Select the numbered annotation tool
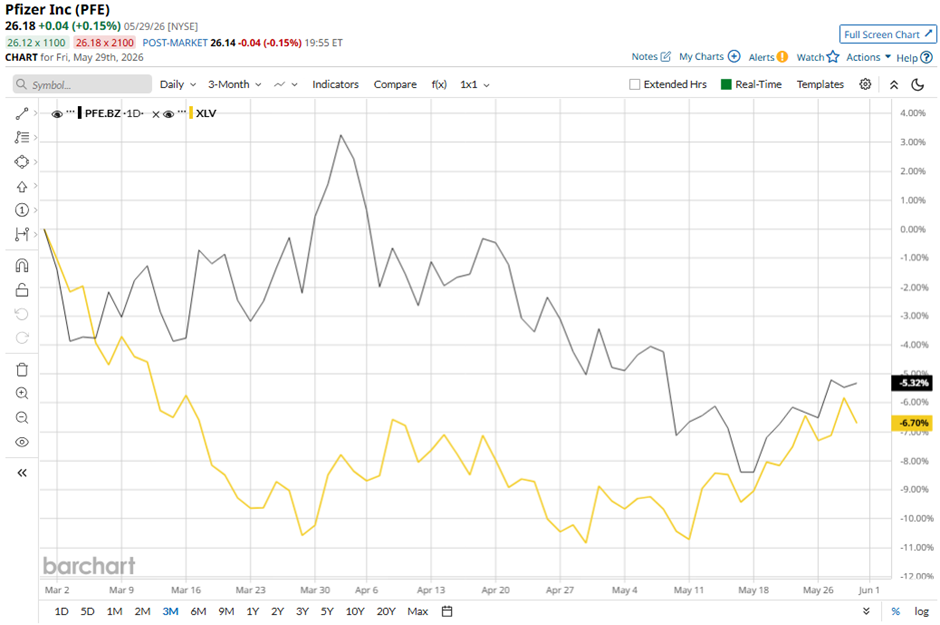The width and height of the screenshot is (940, 625). tap(22, 210)
